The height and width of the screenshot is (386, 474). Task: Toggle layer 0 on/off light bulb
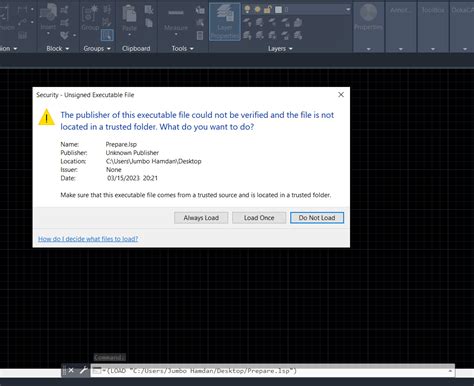pos(247,10)
